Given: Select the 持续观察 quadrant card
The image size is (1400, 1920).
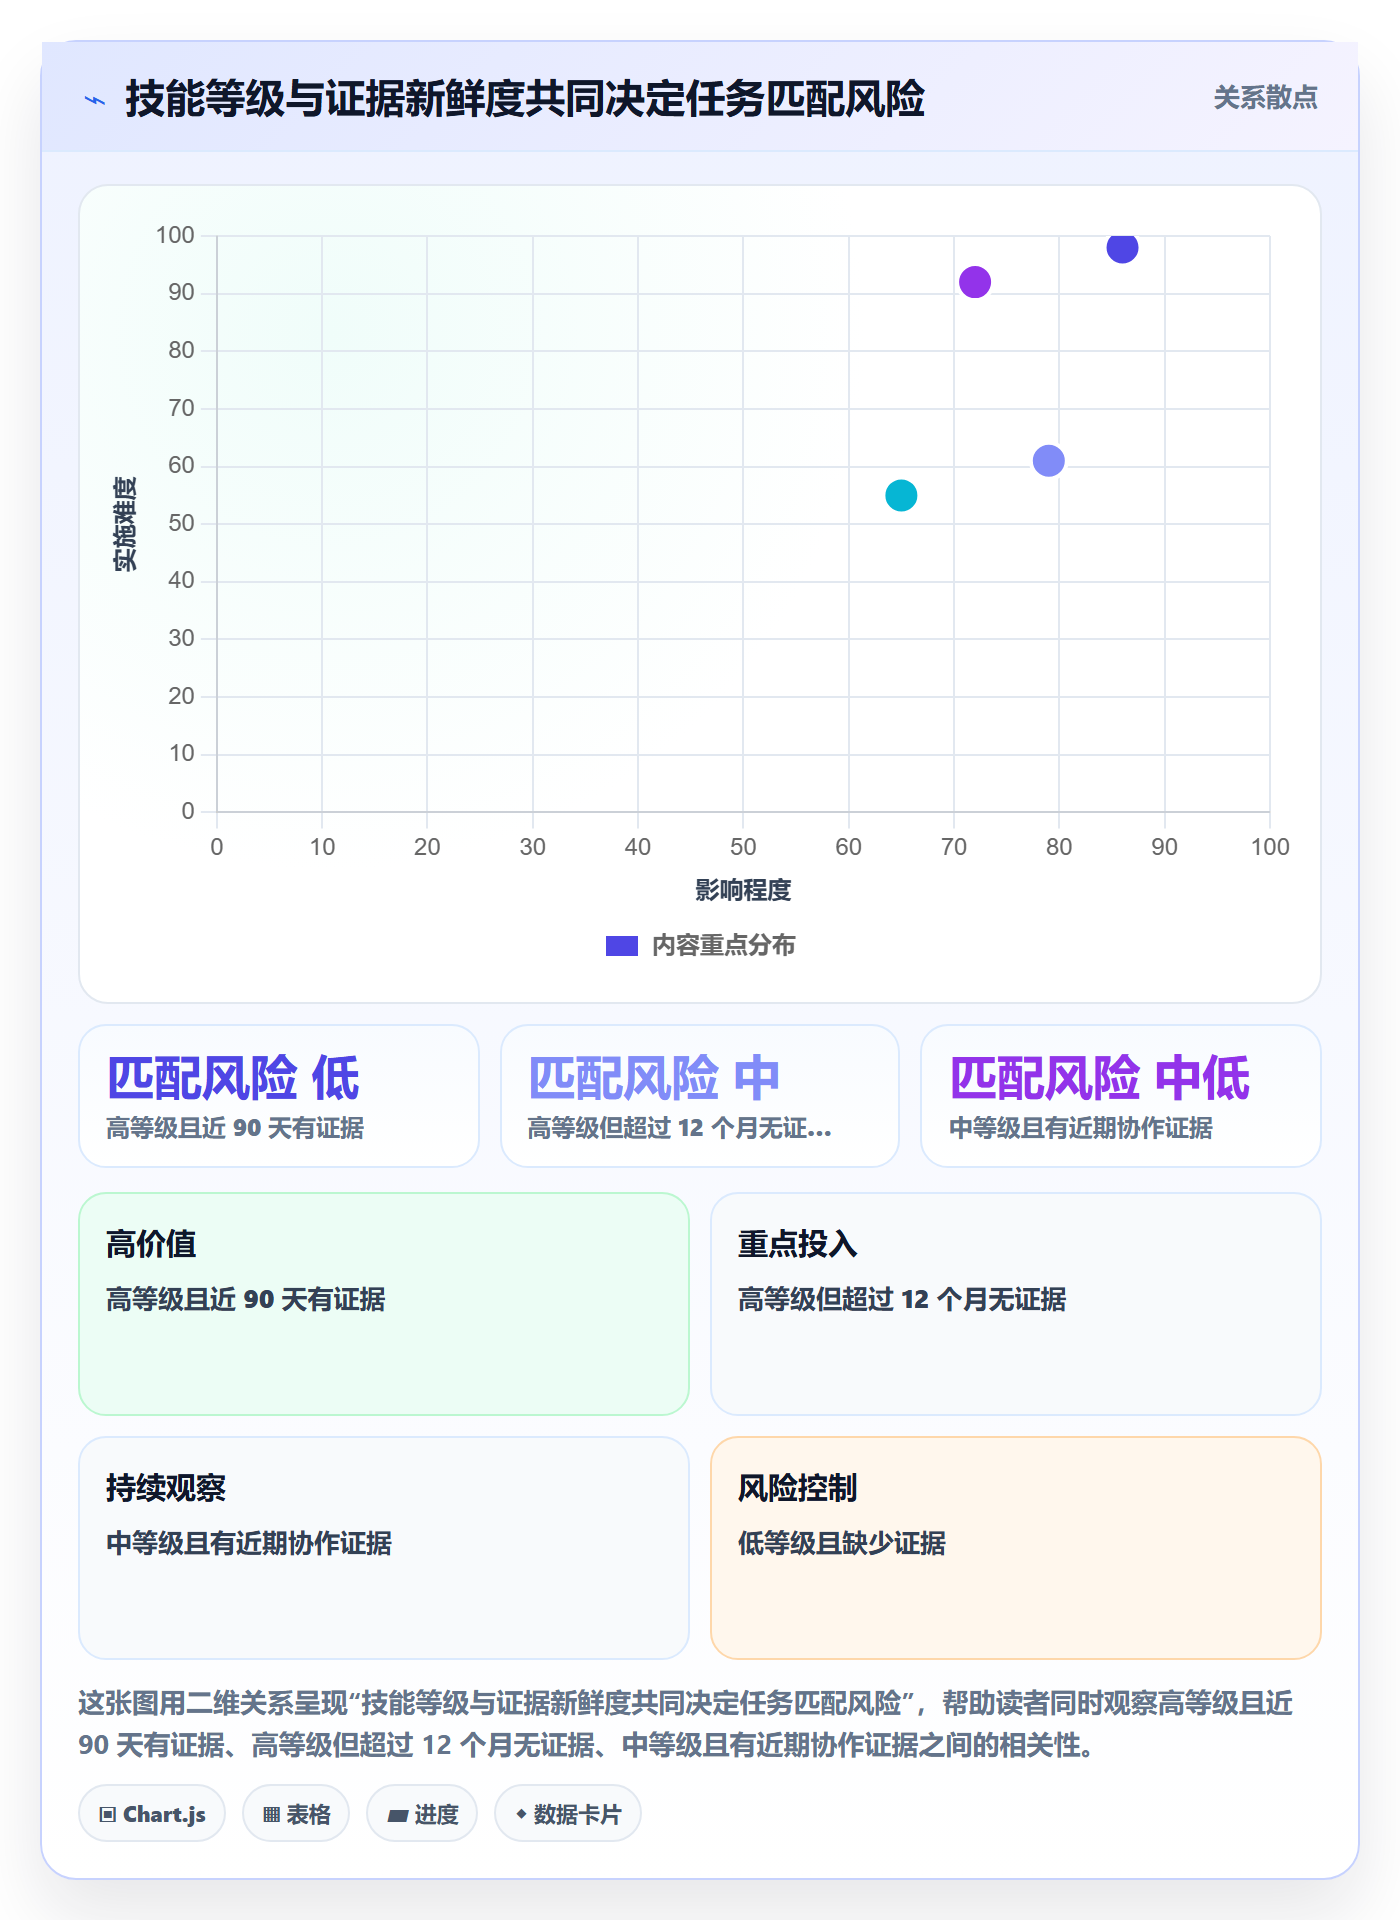Looking at the screenshot, I should [384, 1548].
